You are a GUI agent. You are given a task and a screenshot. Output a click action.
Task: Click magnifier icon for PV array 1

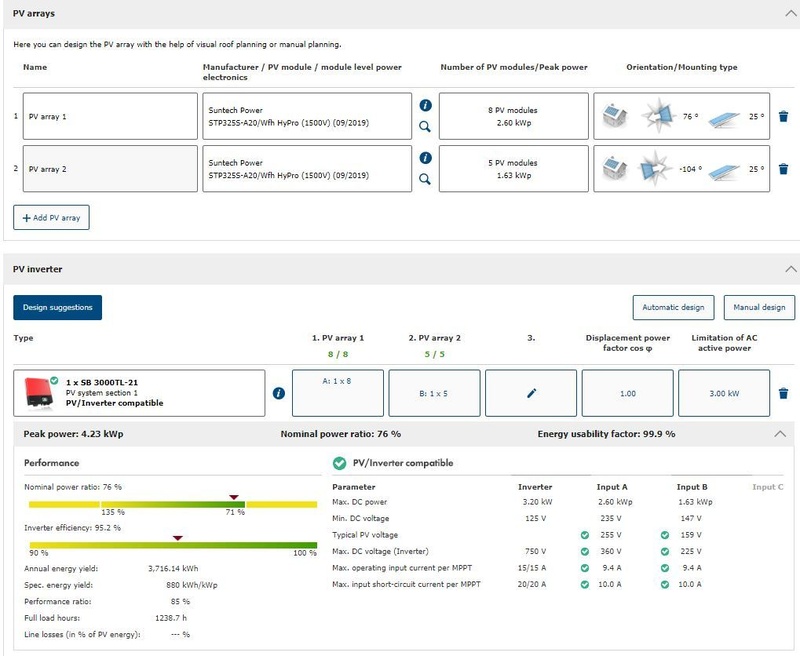pyautogui.click(x=425, y=127)
